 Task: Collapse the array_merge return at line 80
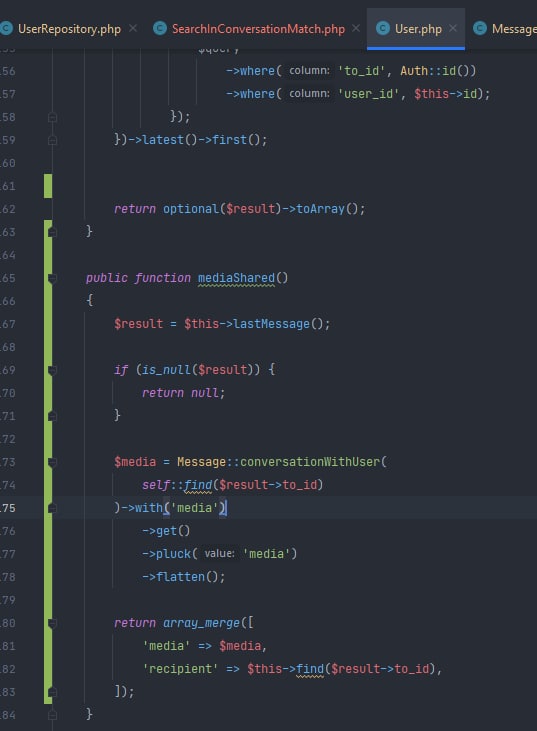tap(52, 623)
